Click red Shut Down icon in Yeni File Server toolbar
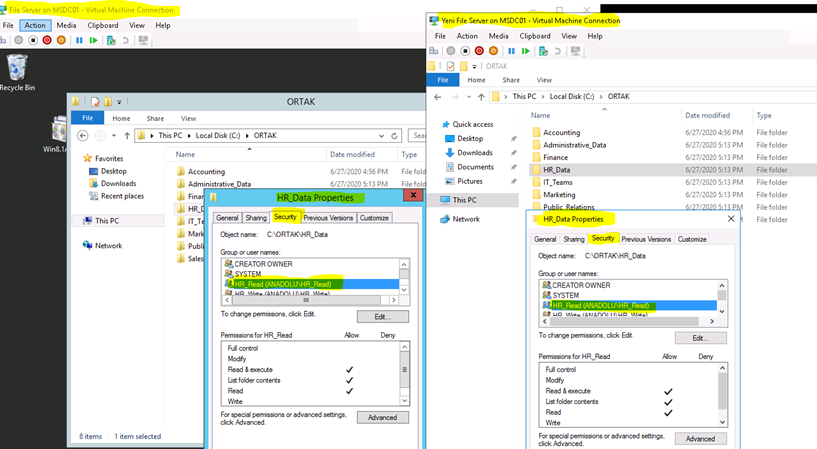 (479, 51)
